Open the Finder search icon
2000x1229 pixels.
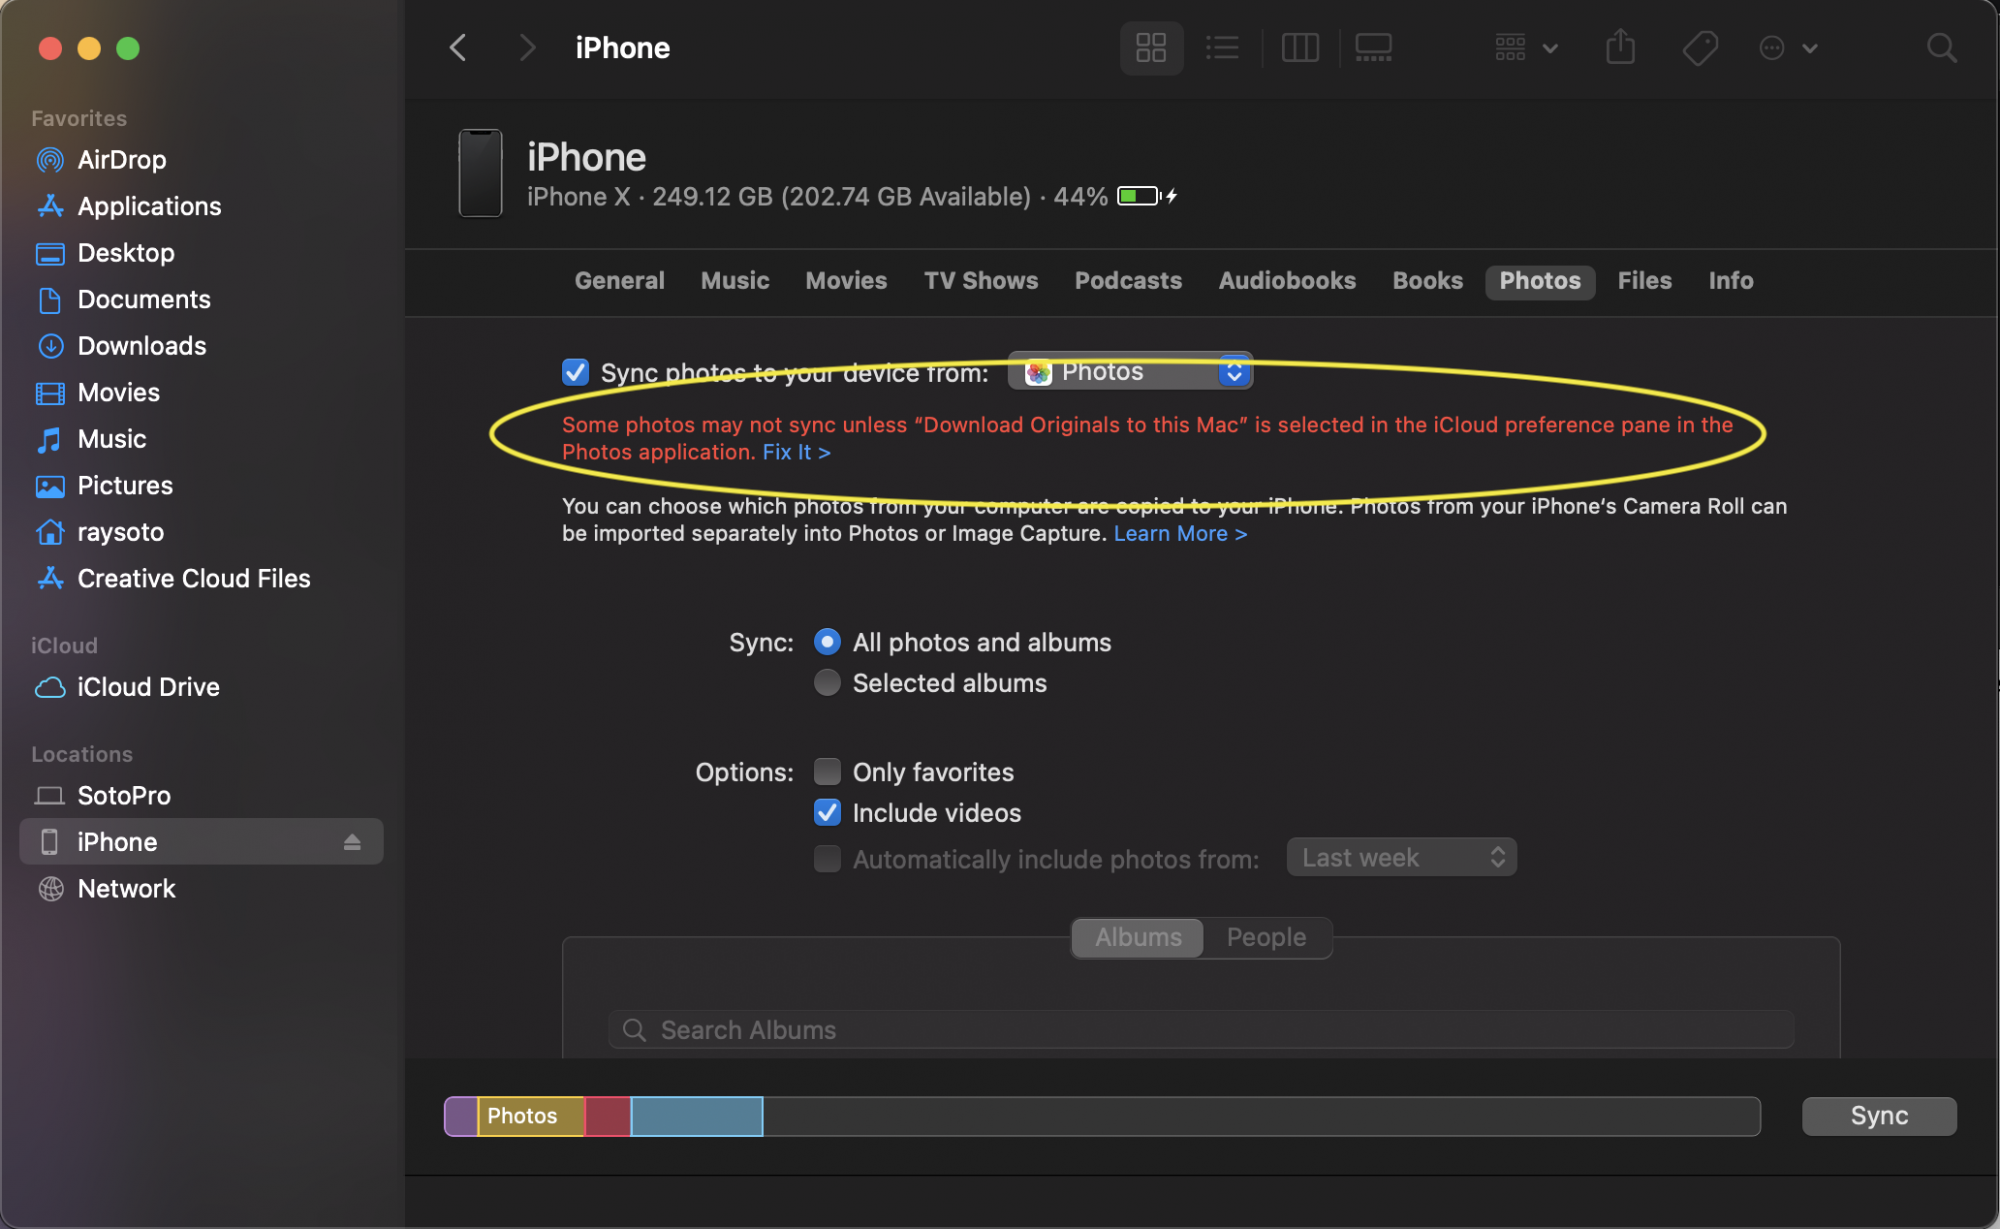[x=1941, y=47]
